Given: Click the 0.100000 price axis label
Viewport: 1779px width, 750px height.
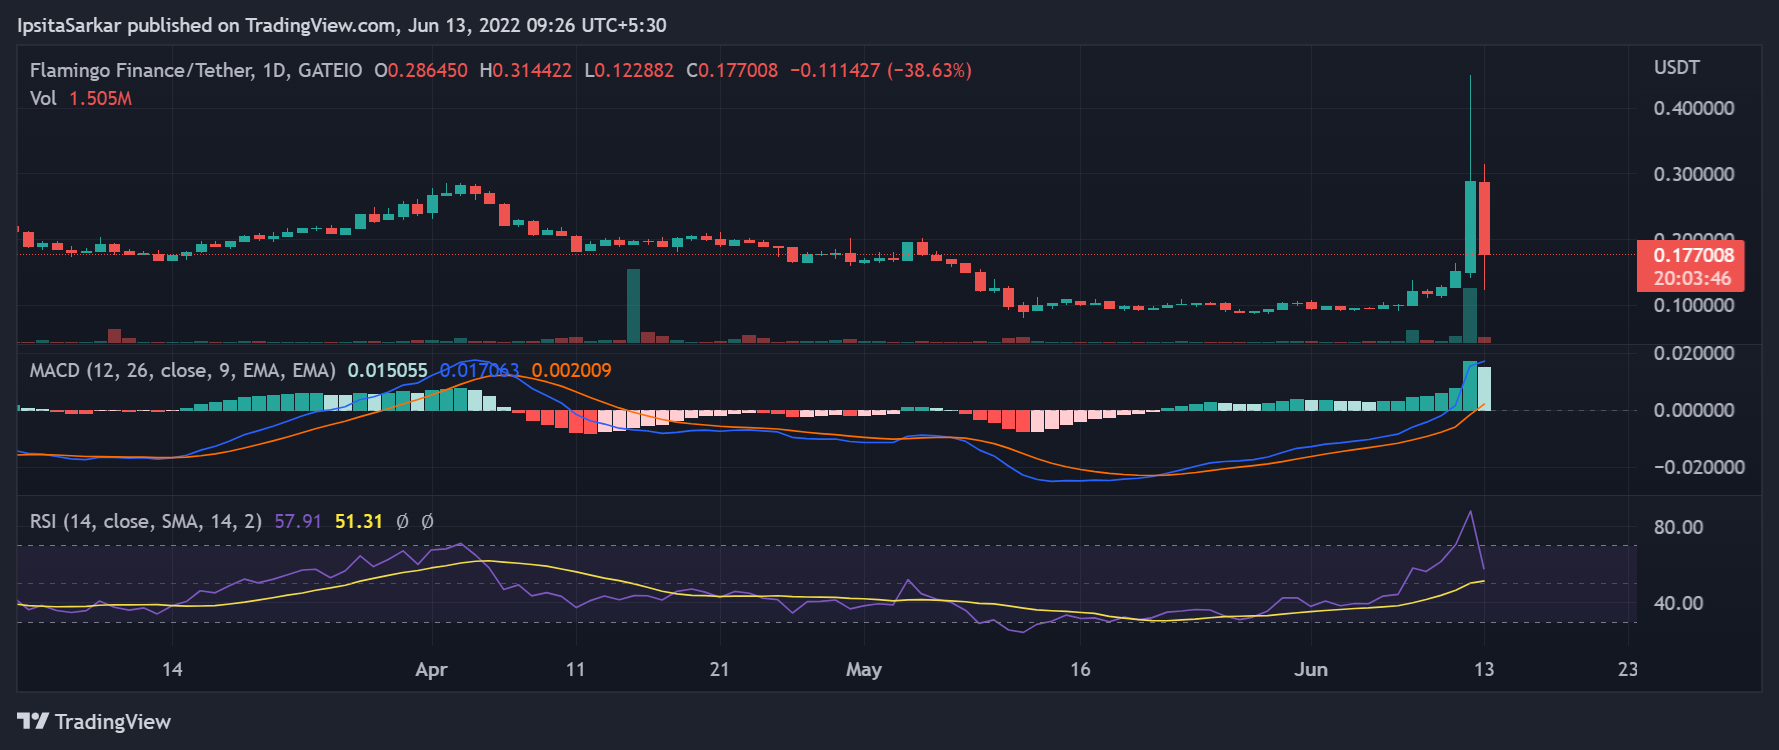Looking at the screenshot, I should [x=1694, y=305].
